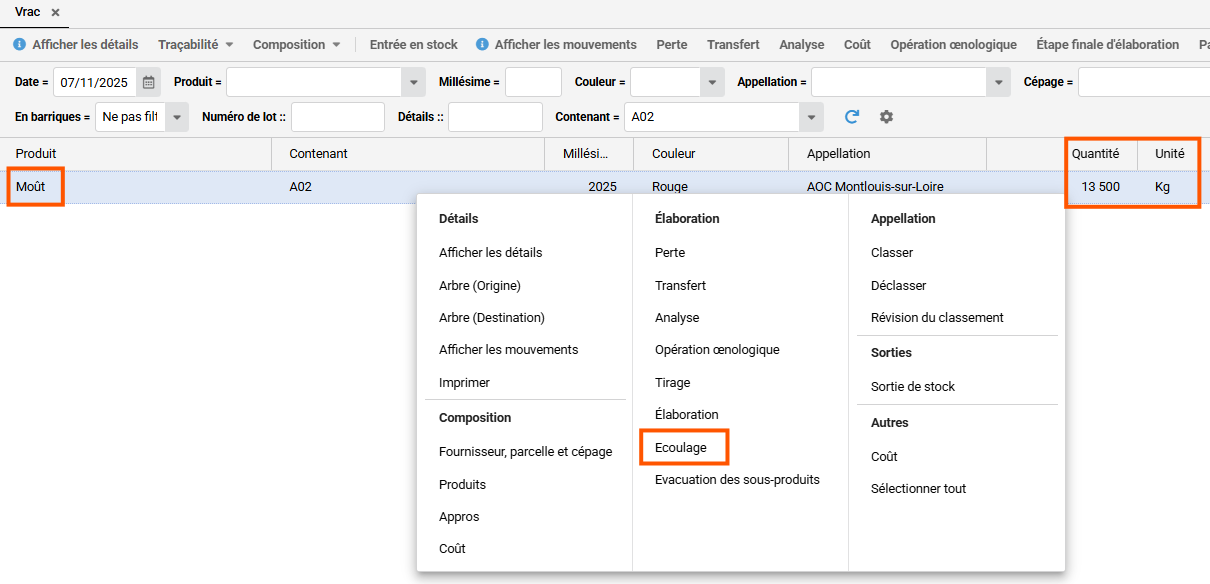
Task: Choose Évacuation des sous-produits entry
Action: pos(737,479)
